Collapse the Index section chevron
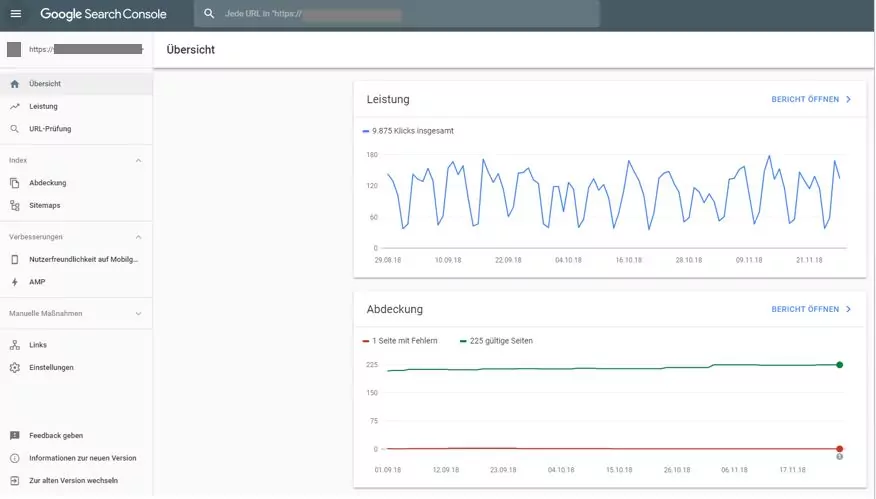This screenshot has width=876, height=499. tap(139, 160)
